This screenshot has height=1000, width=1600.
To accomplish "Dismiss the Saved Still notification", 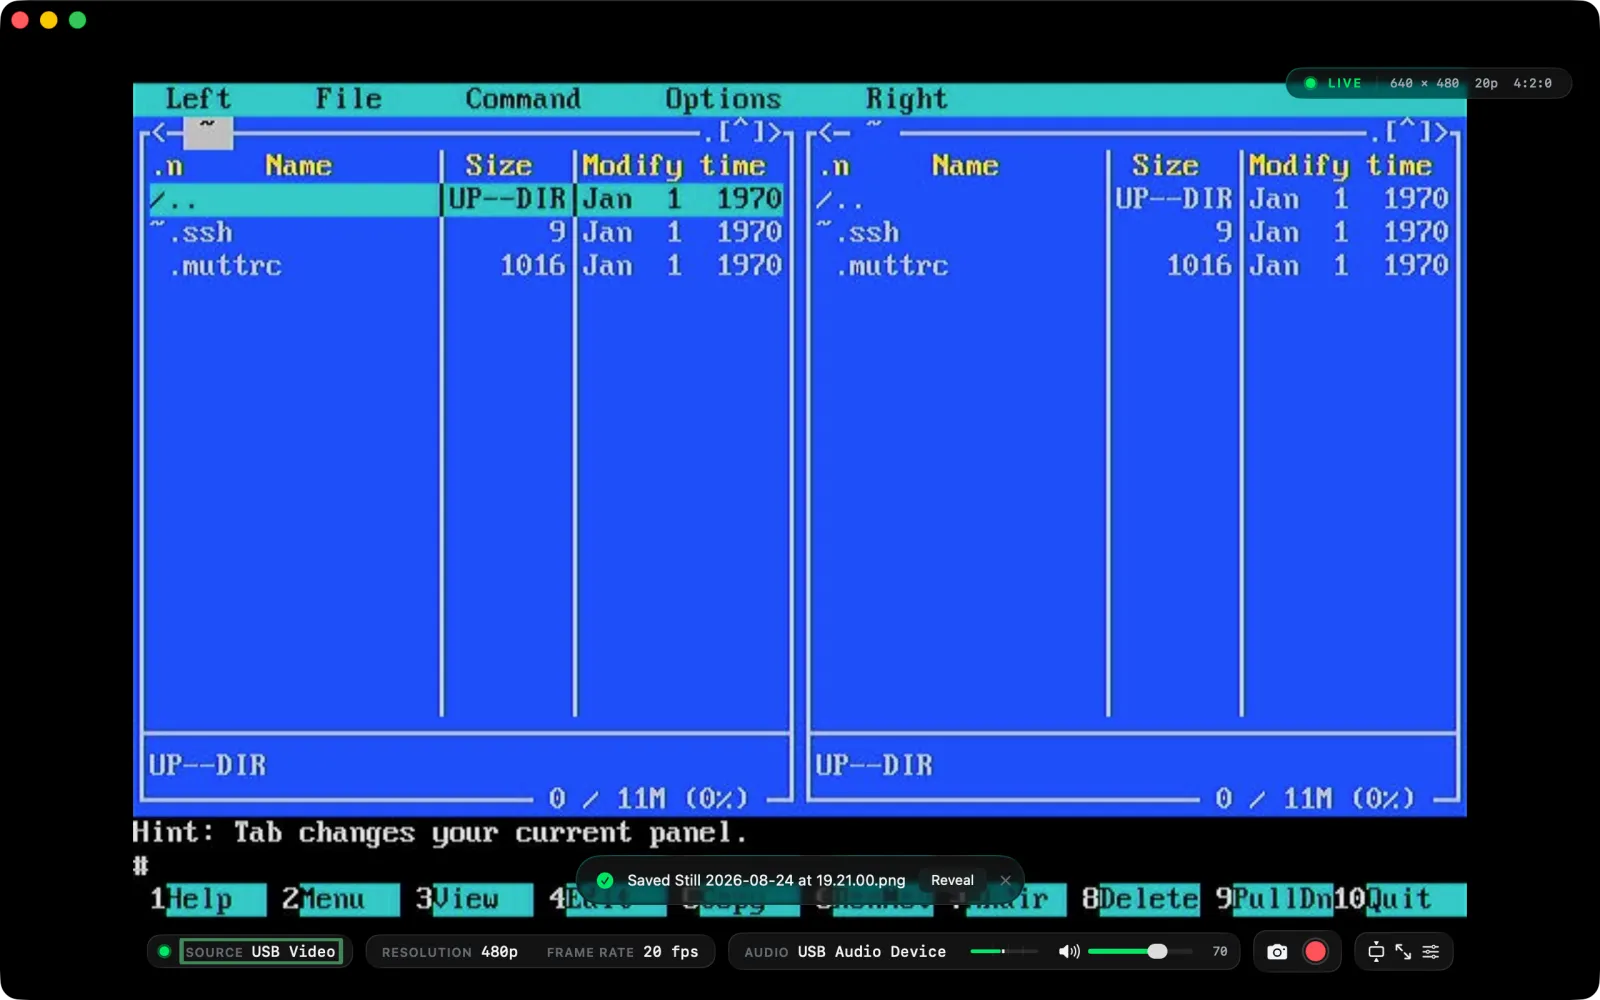I will (1005, 880).
